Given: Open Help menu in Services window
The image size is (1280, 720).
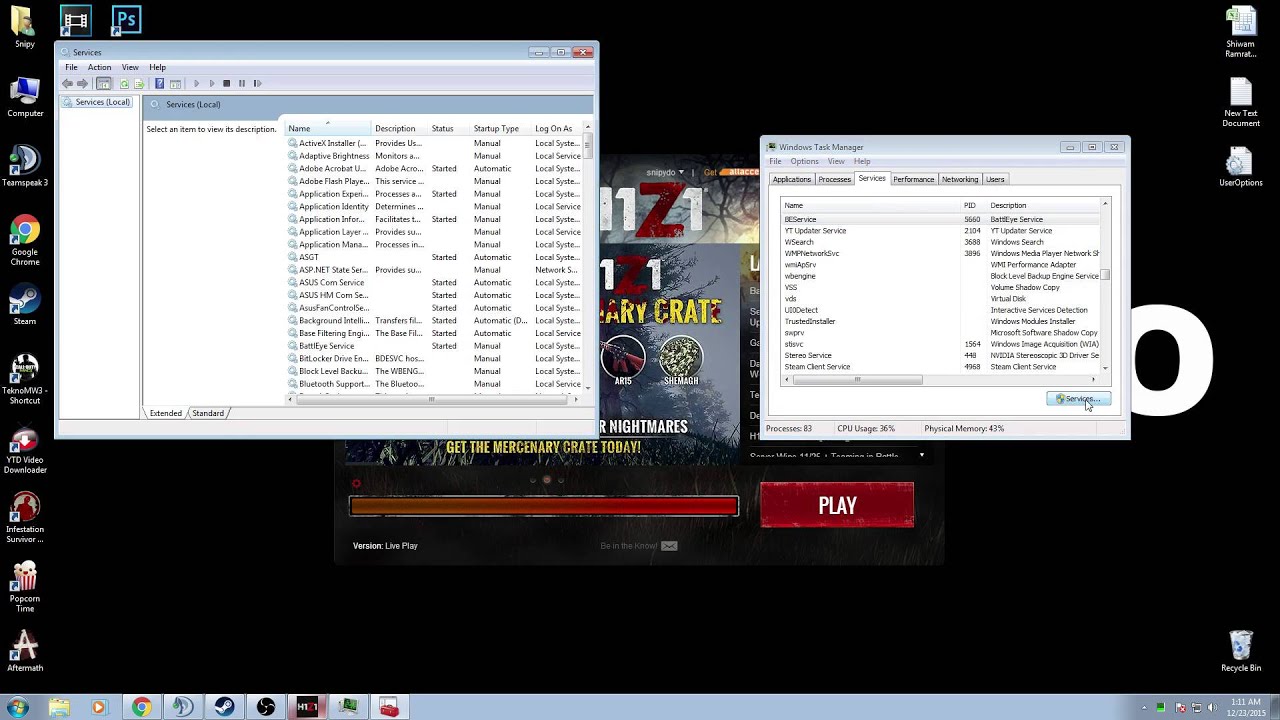Looking at the screenshot, I should (x=157, y=67).
